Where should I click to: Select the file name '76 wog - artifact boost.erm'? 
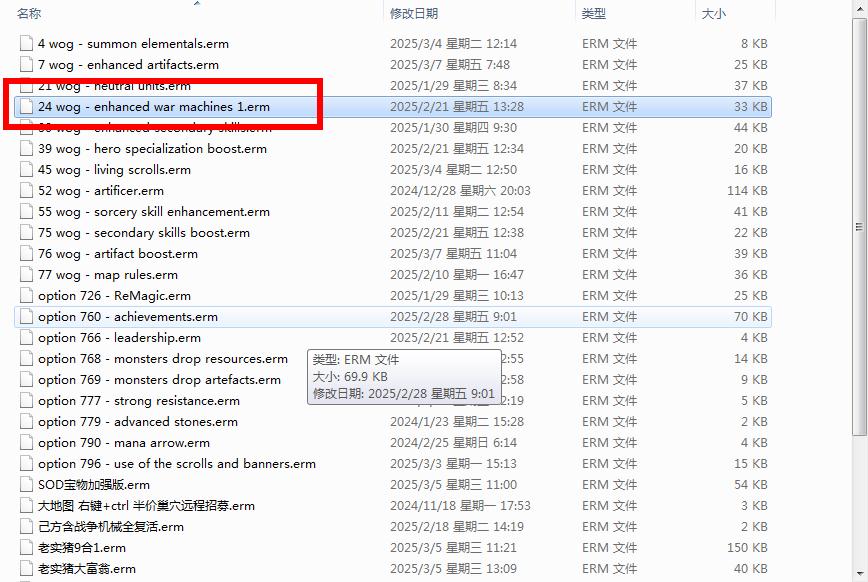[118, 254]
